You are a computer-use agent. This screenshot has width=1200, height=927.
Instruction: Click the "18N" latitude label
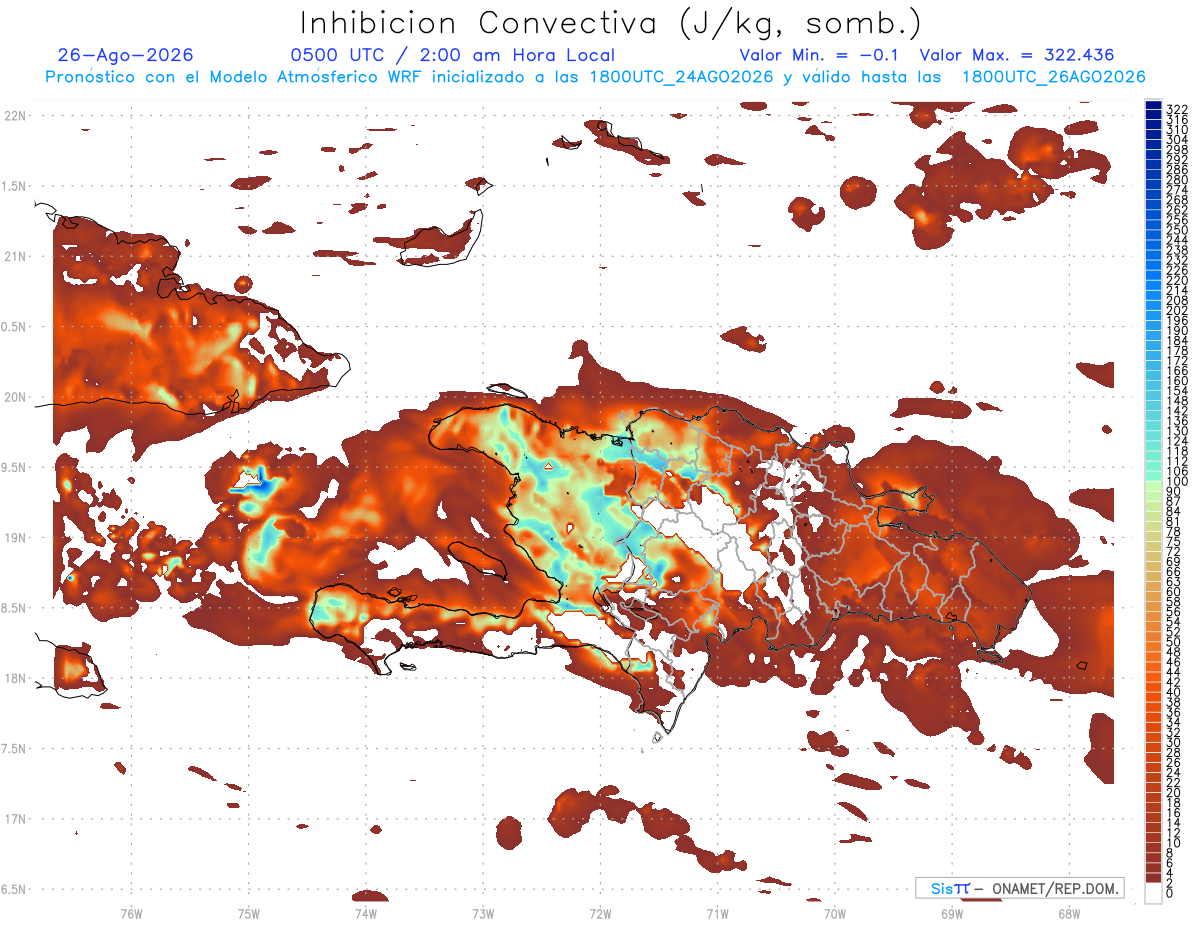coord(14,678)
